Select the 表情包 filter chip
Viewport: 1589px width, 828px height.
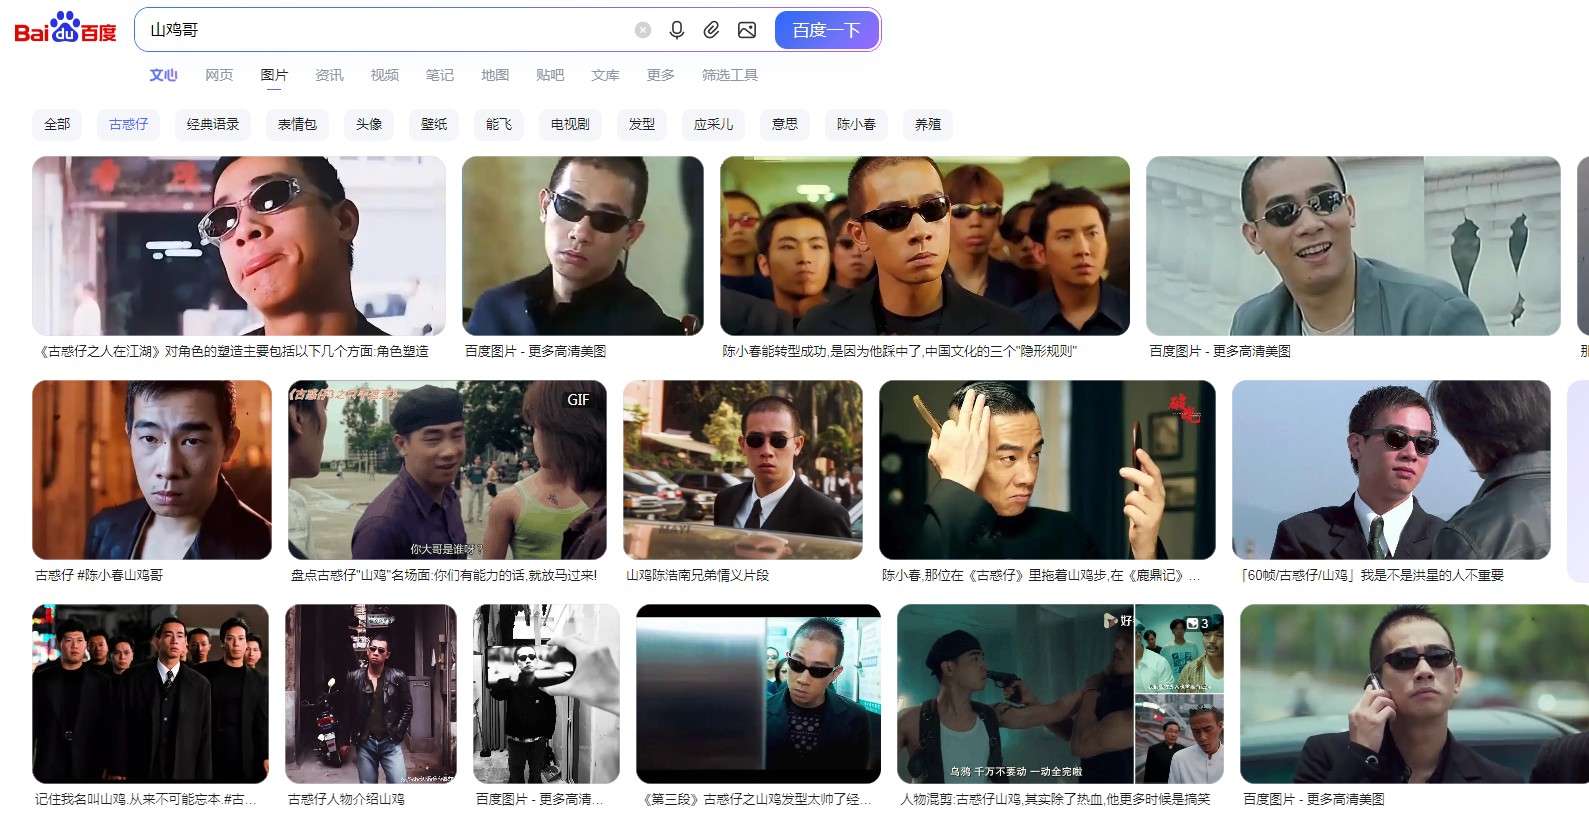(297, 124)
